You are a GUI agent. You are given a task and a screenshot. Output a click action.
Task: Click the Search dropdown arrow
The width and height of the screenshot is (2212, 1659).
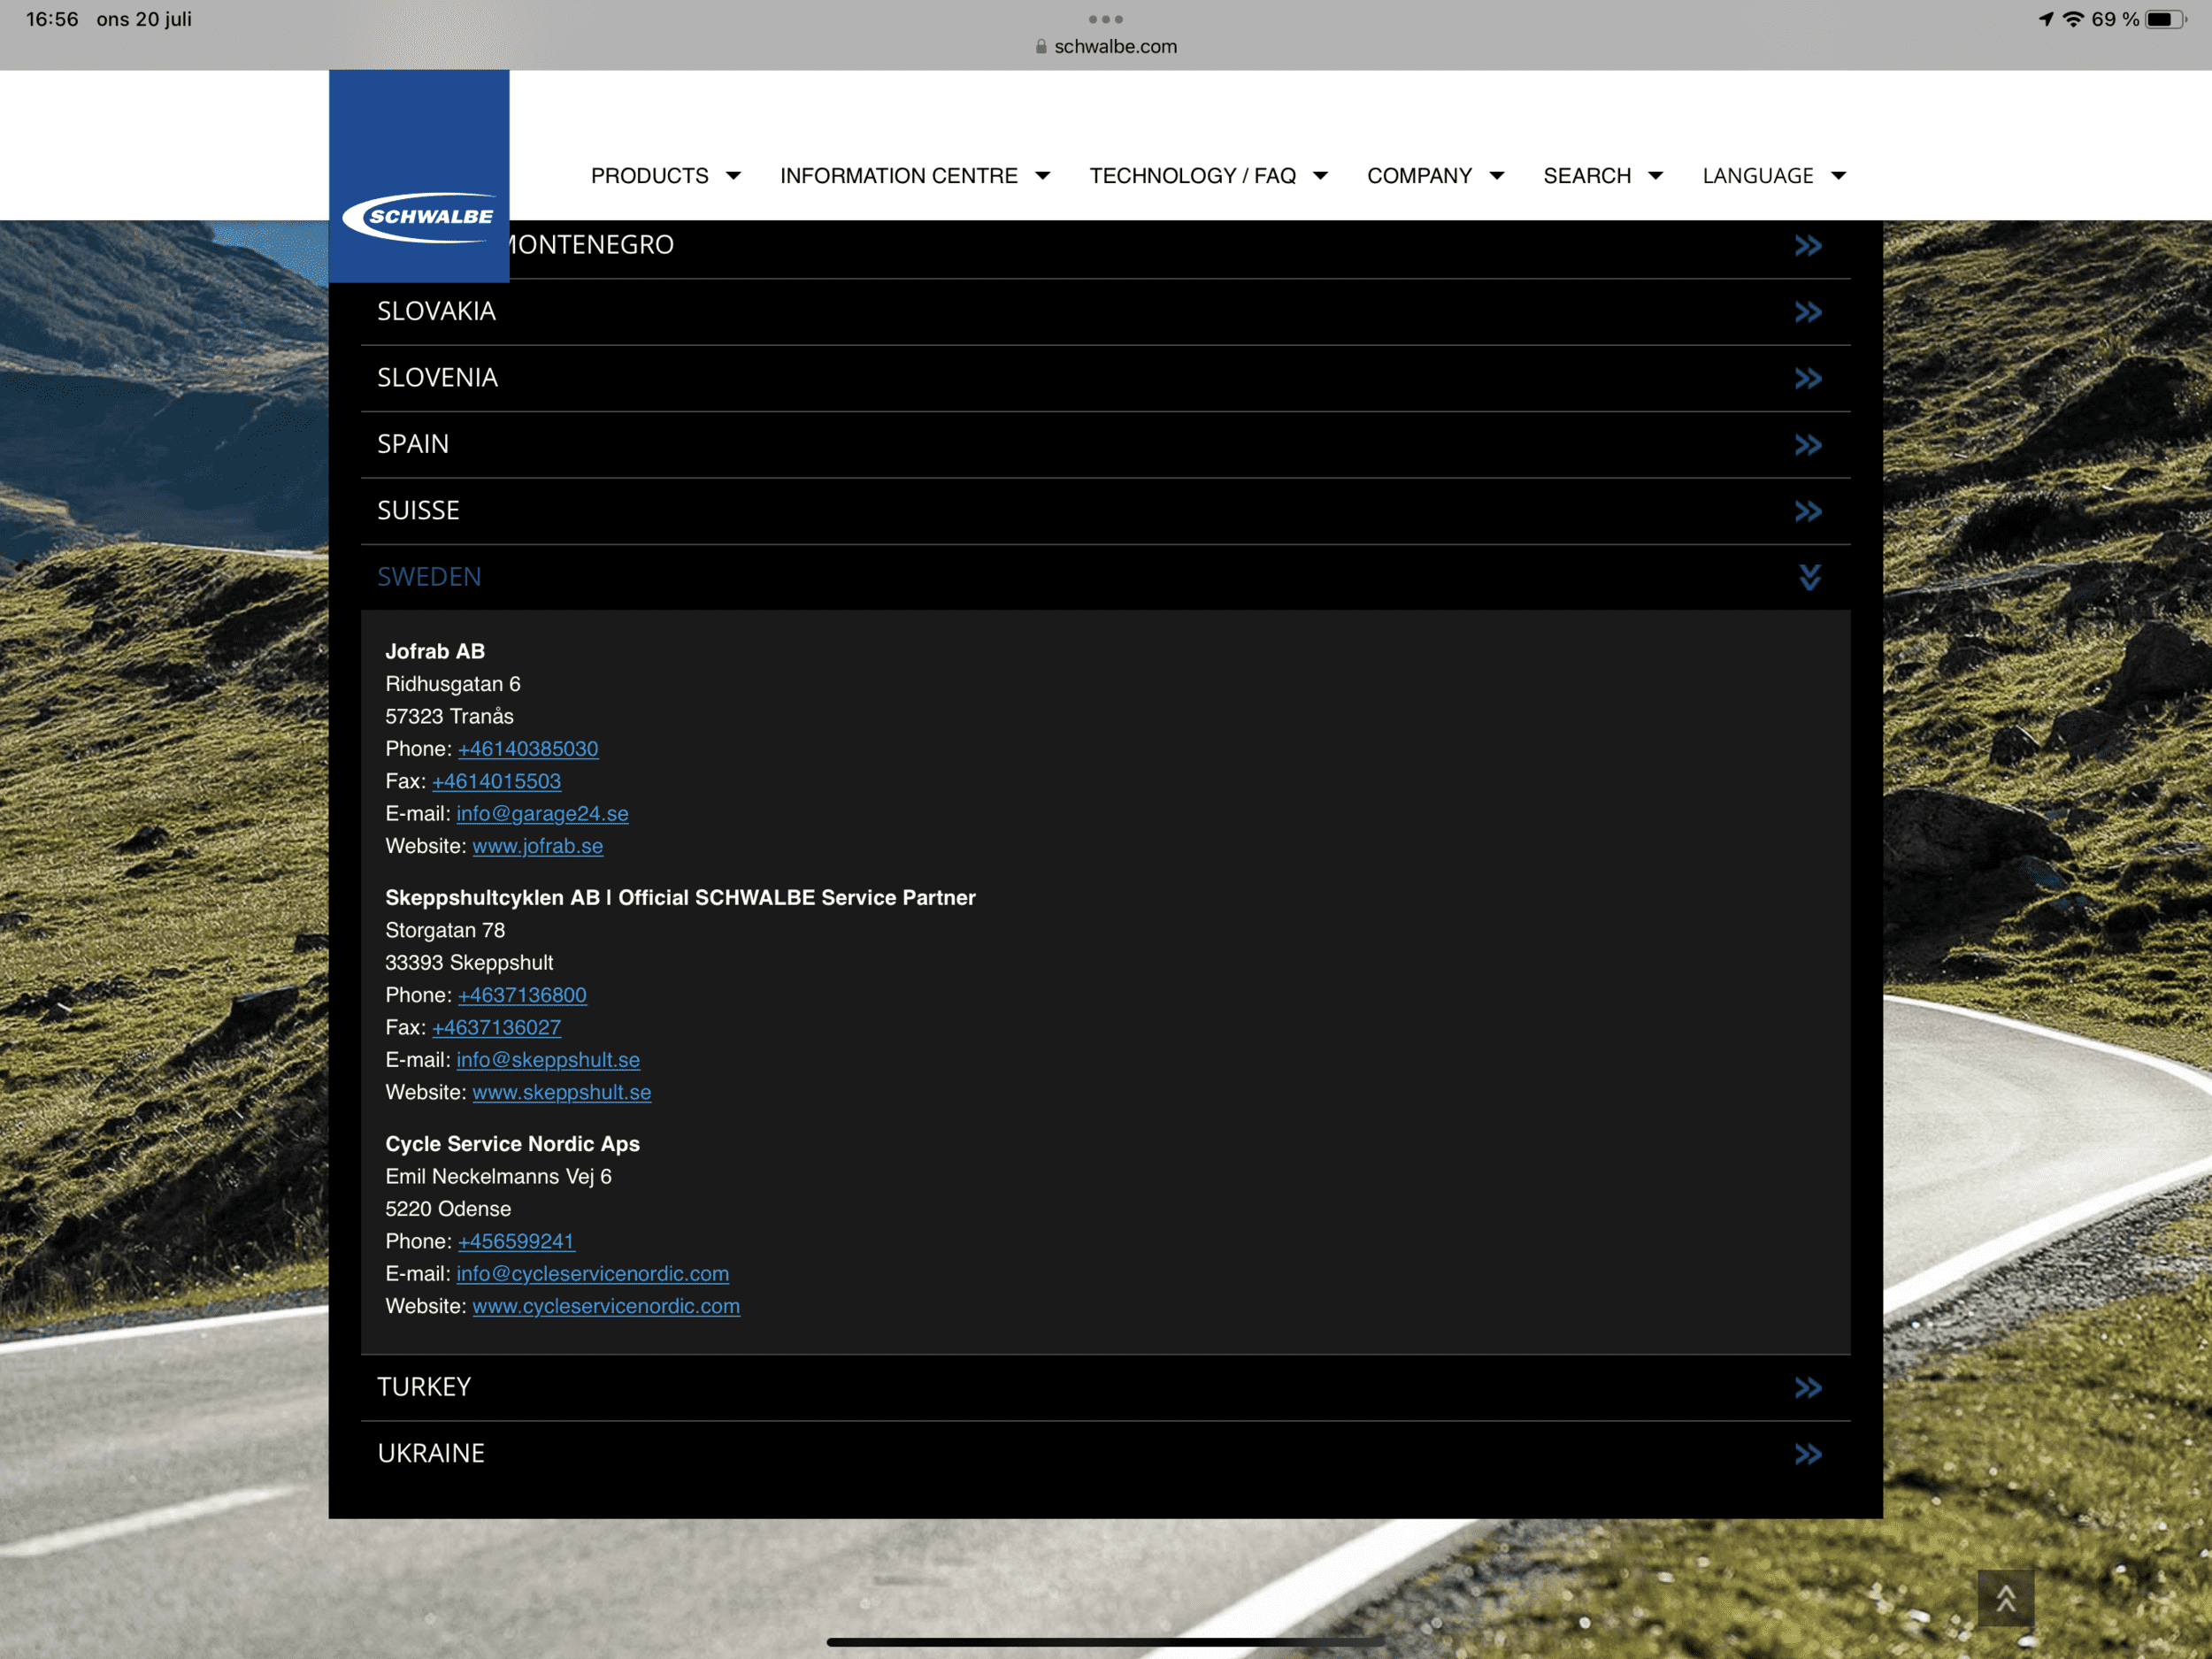(x=1655, y=176)
